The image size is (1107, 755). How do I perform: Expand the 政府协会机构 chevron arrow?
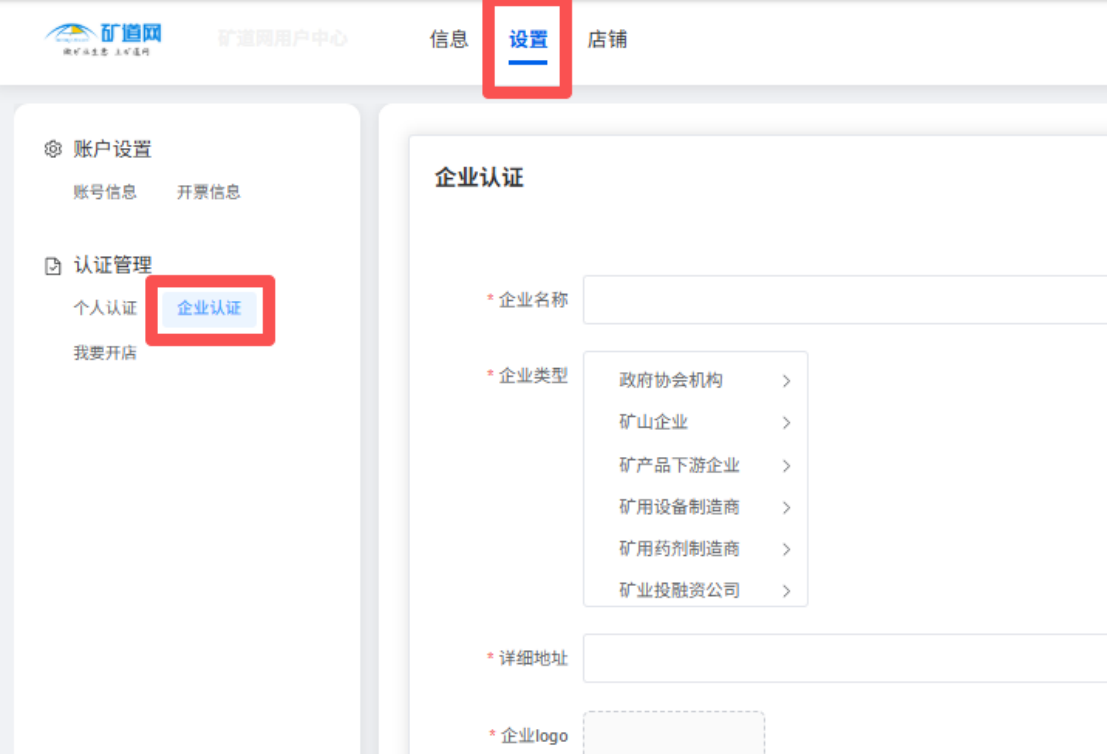point(786,381)
